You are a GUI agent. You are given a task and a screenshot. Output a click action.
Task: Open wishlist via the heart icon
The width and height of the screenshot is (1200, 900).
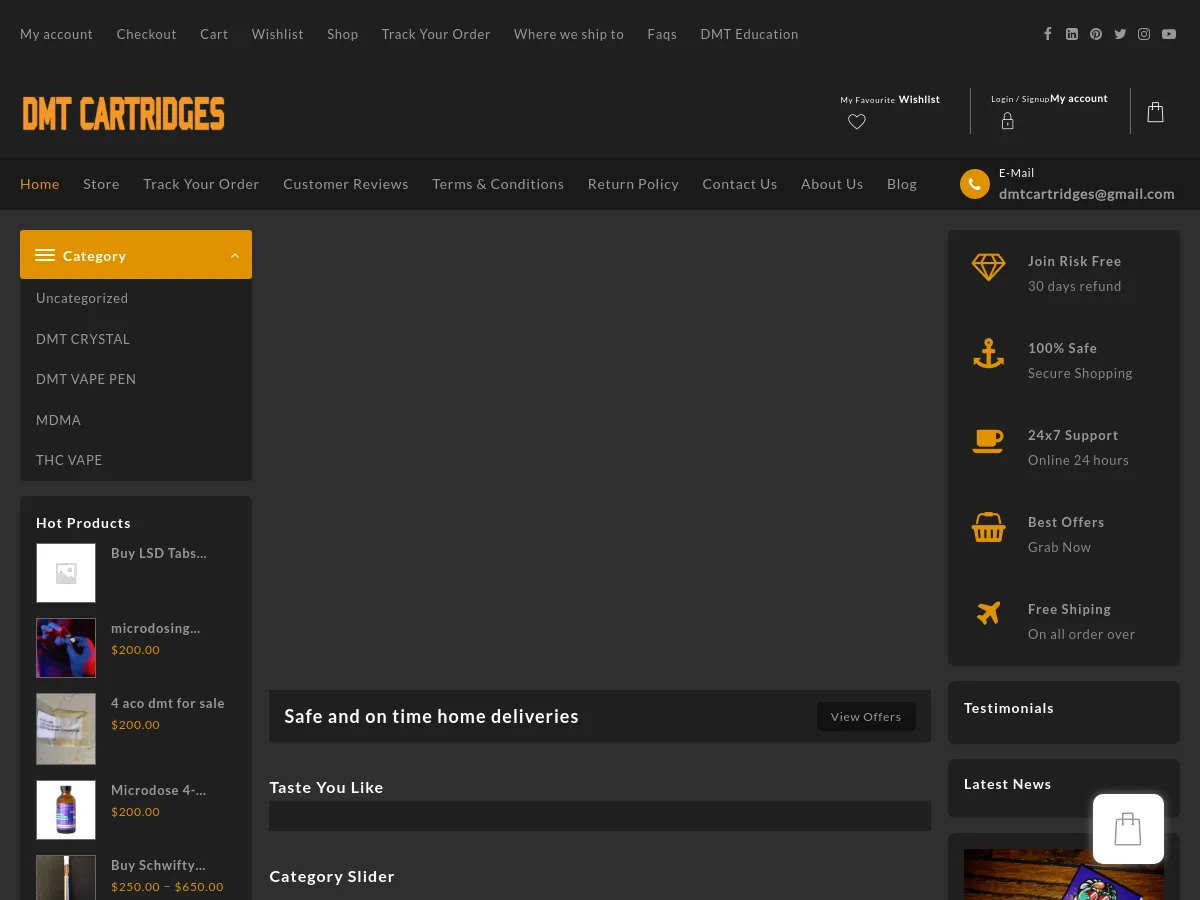pos(857,122)
